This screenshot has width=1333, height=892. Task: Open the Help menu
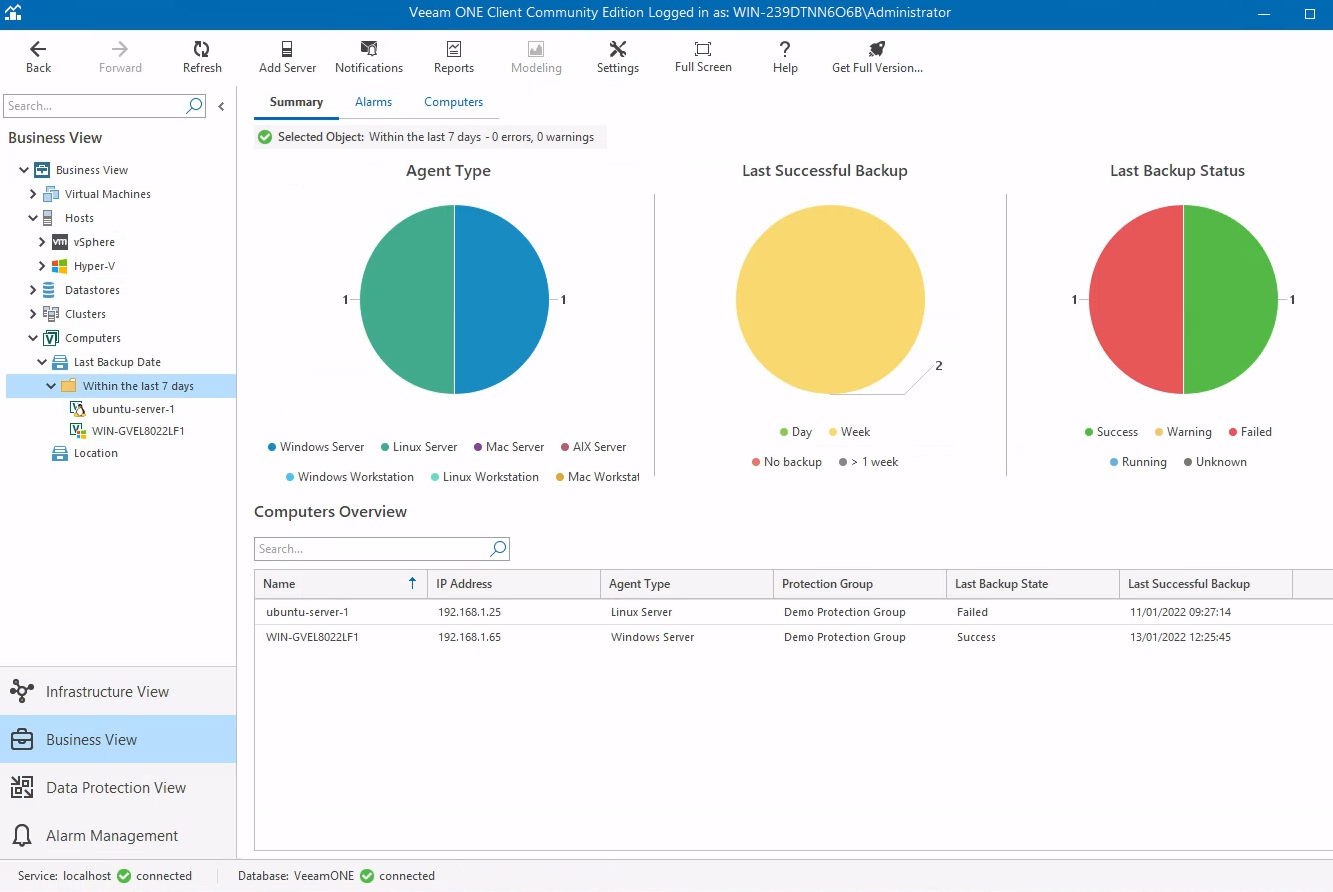785,57
